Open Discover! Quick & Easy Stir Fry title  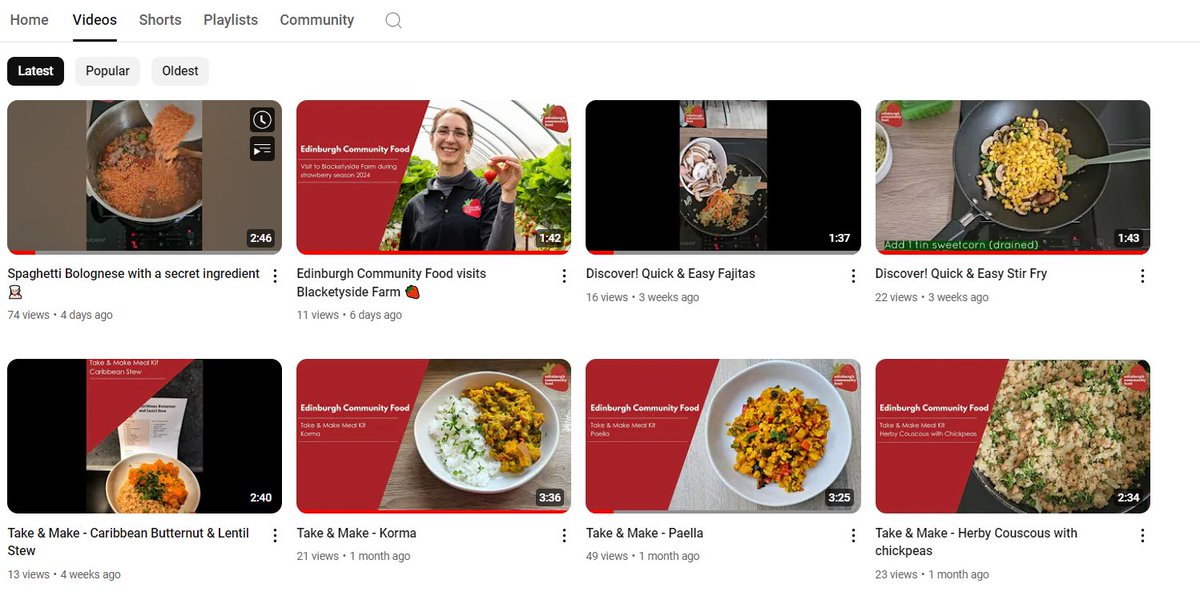click(x=961, y=273)
